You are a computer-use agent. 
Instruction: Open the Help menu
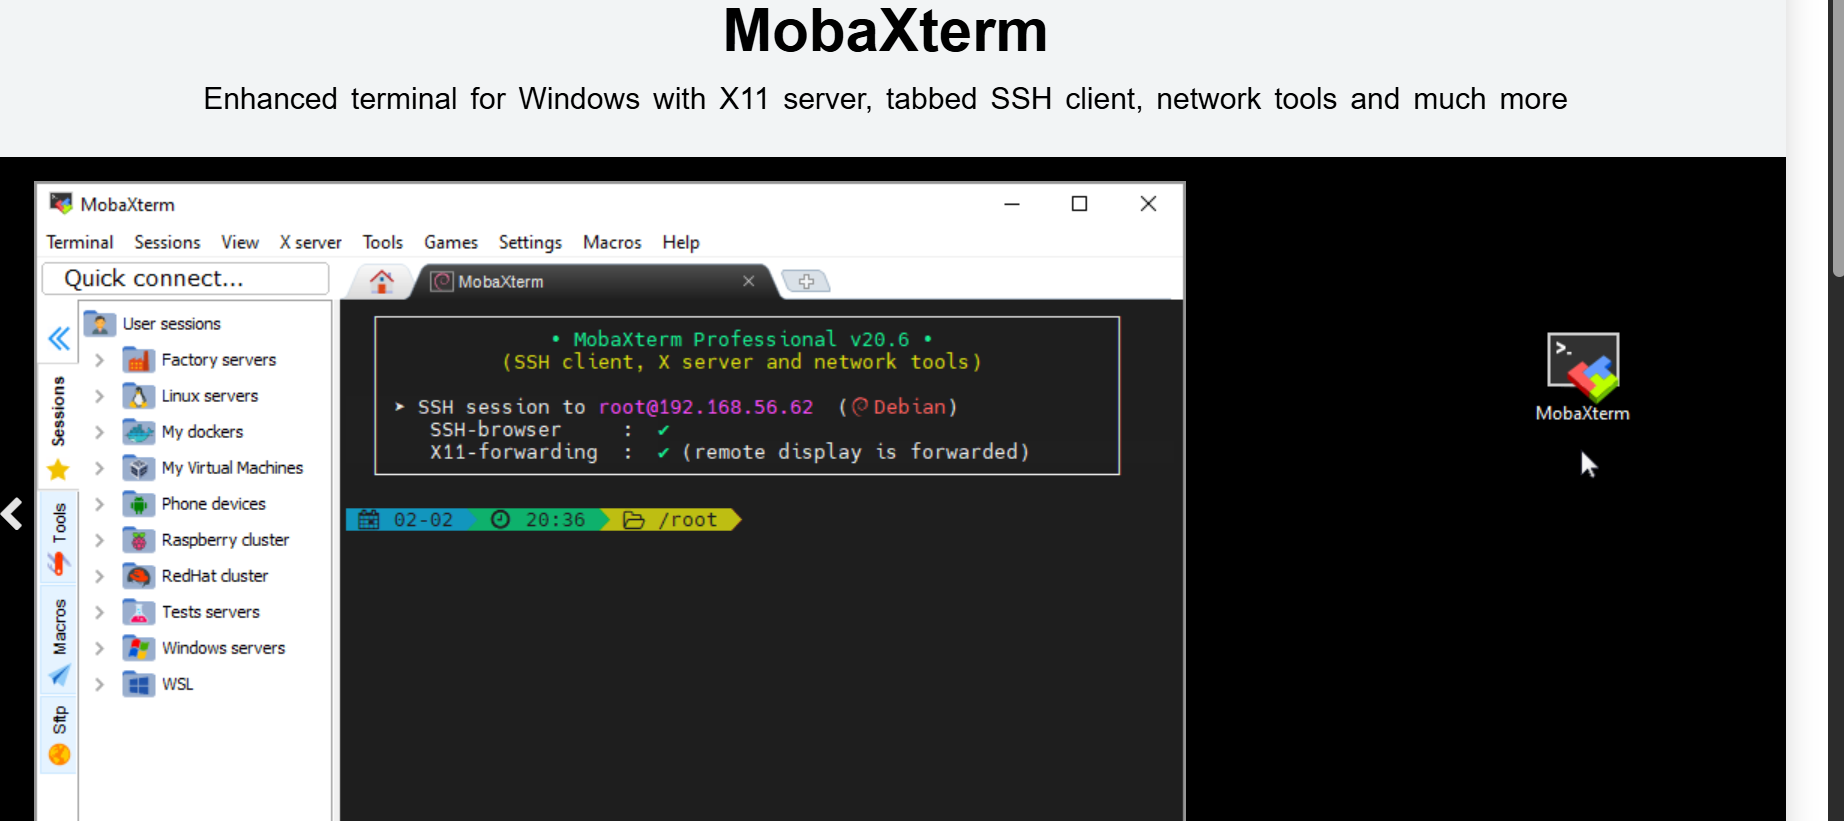pyautogui.click(x=681, y=242)
